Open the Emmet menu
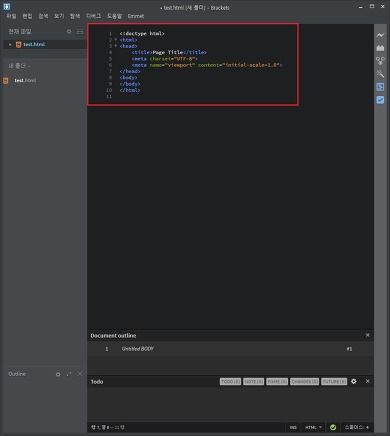 [136, 16]
